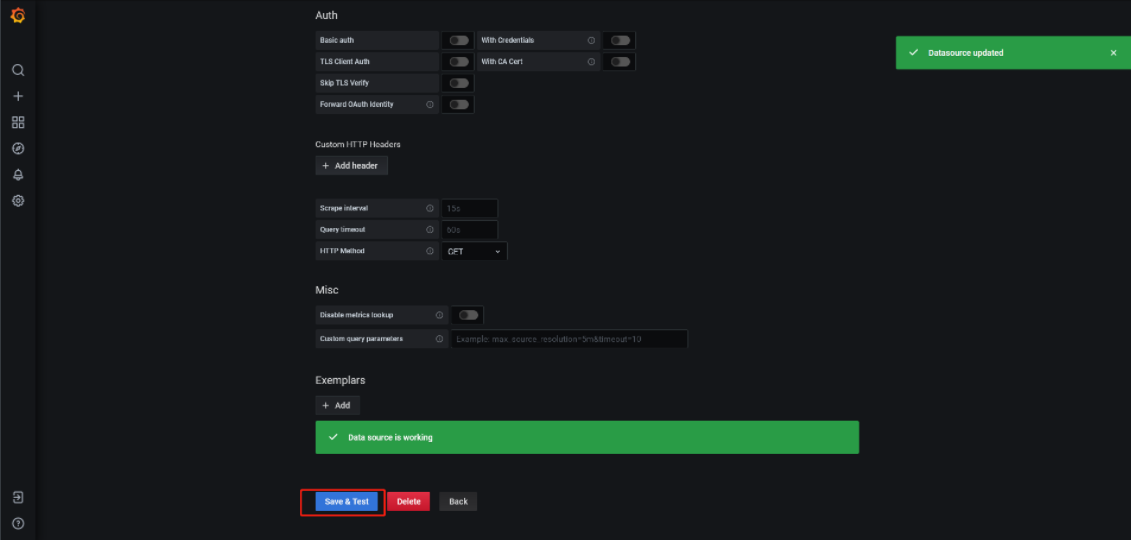This screenshot has height=540, width=1131.
Task: Show info tooltip for With Credentials
Action: tap(591, 40)
